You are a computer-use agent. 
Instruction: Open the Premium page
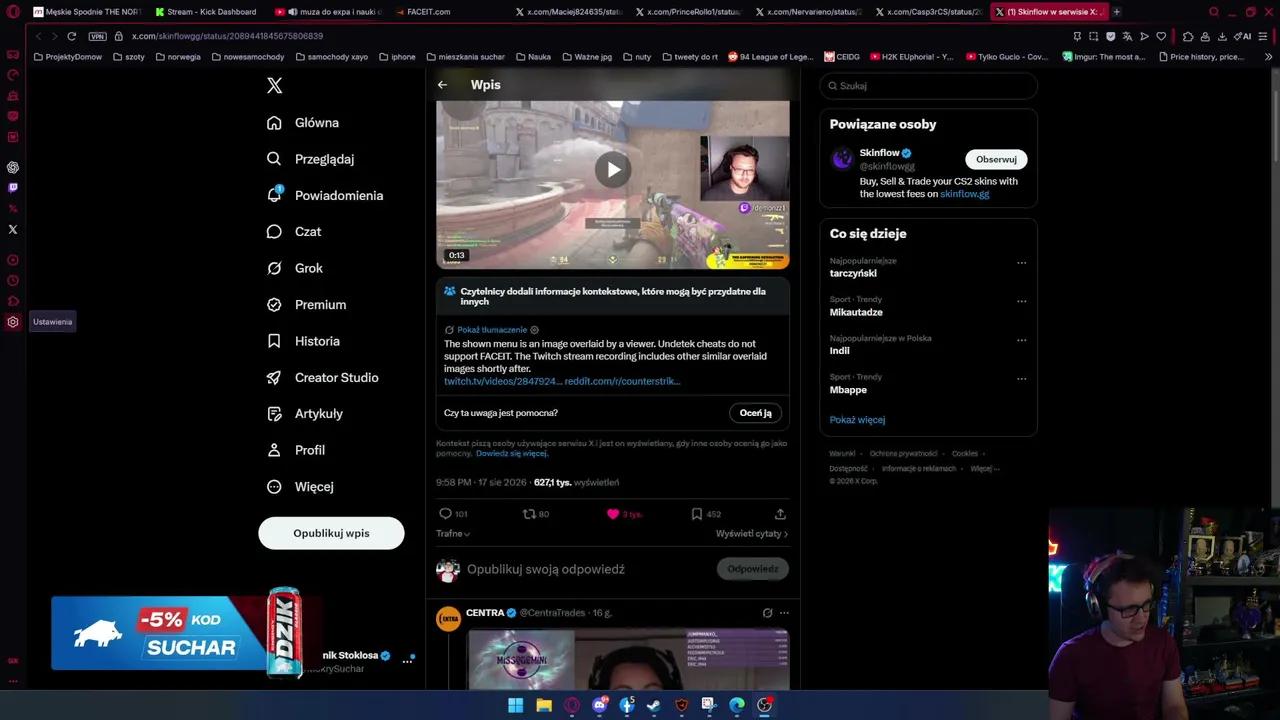point(306,305)
